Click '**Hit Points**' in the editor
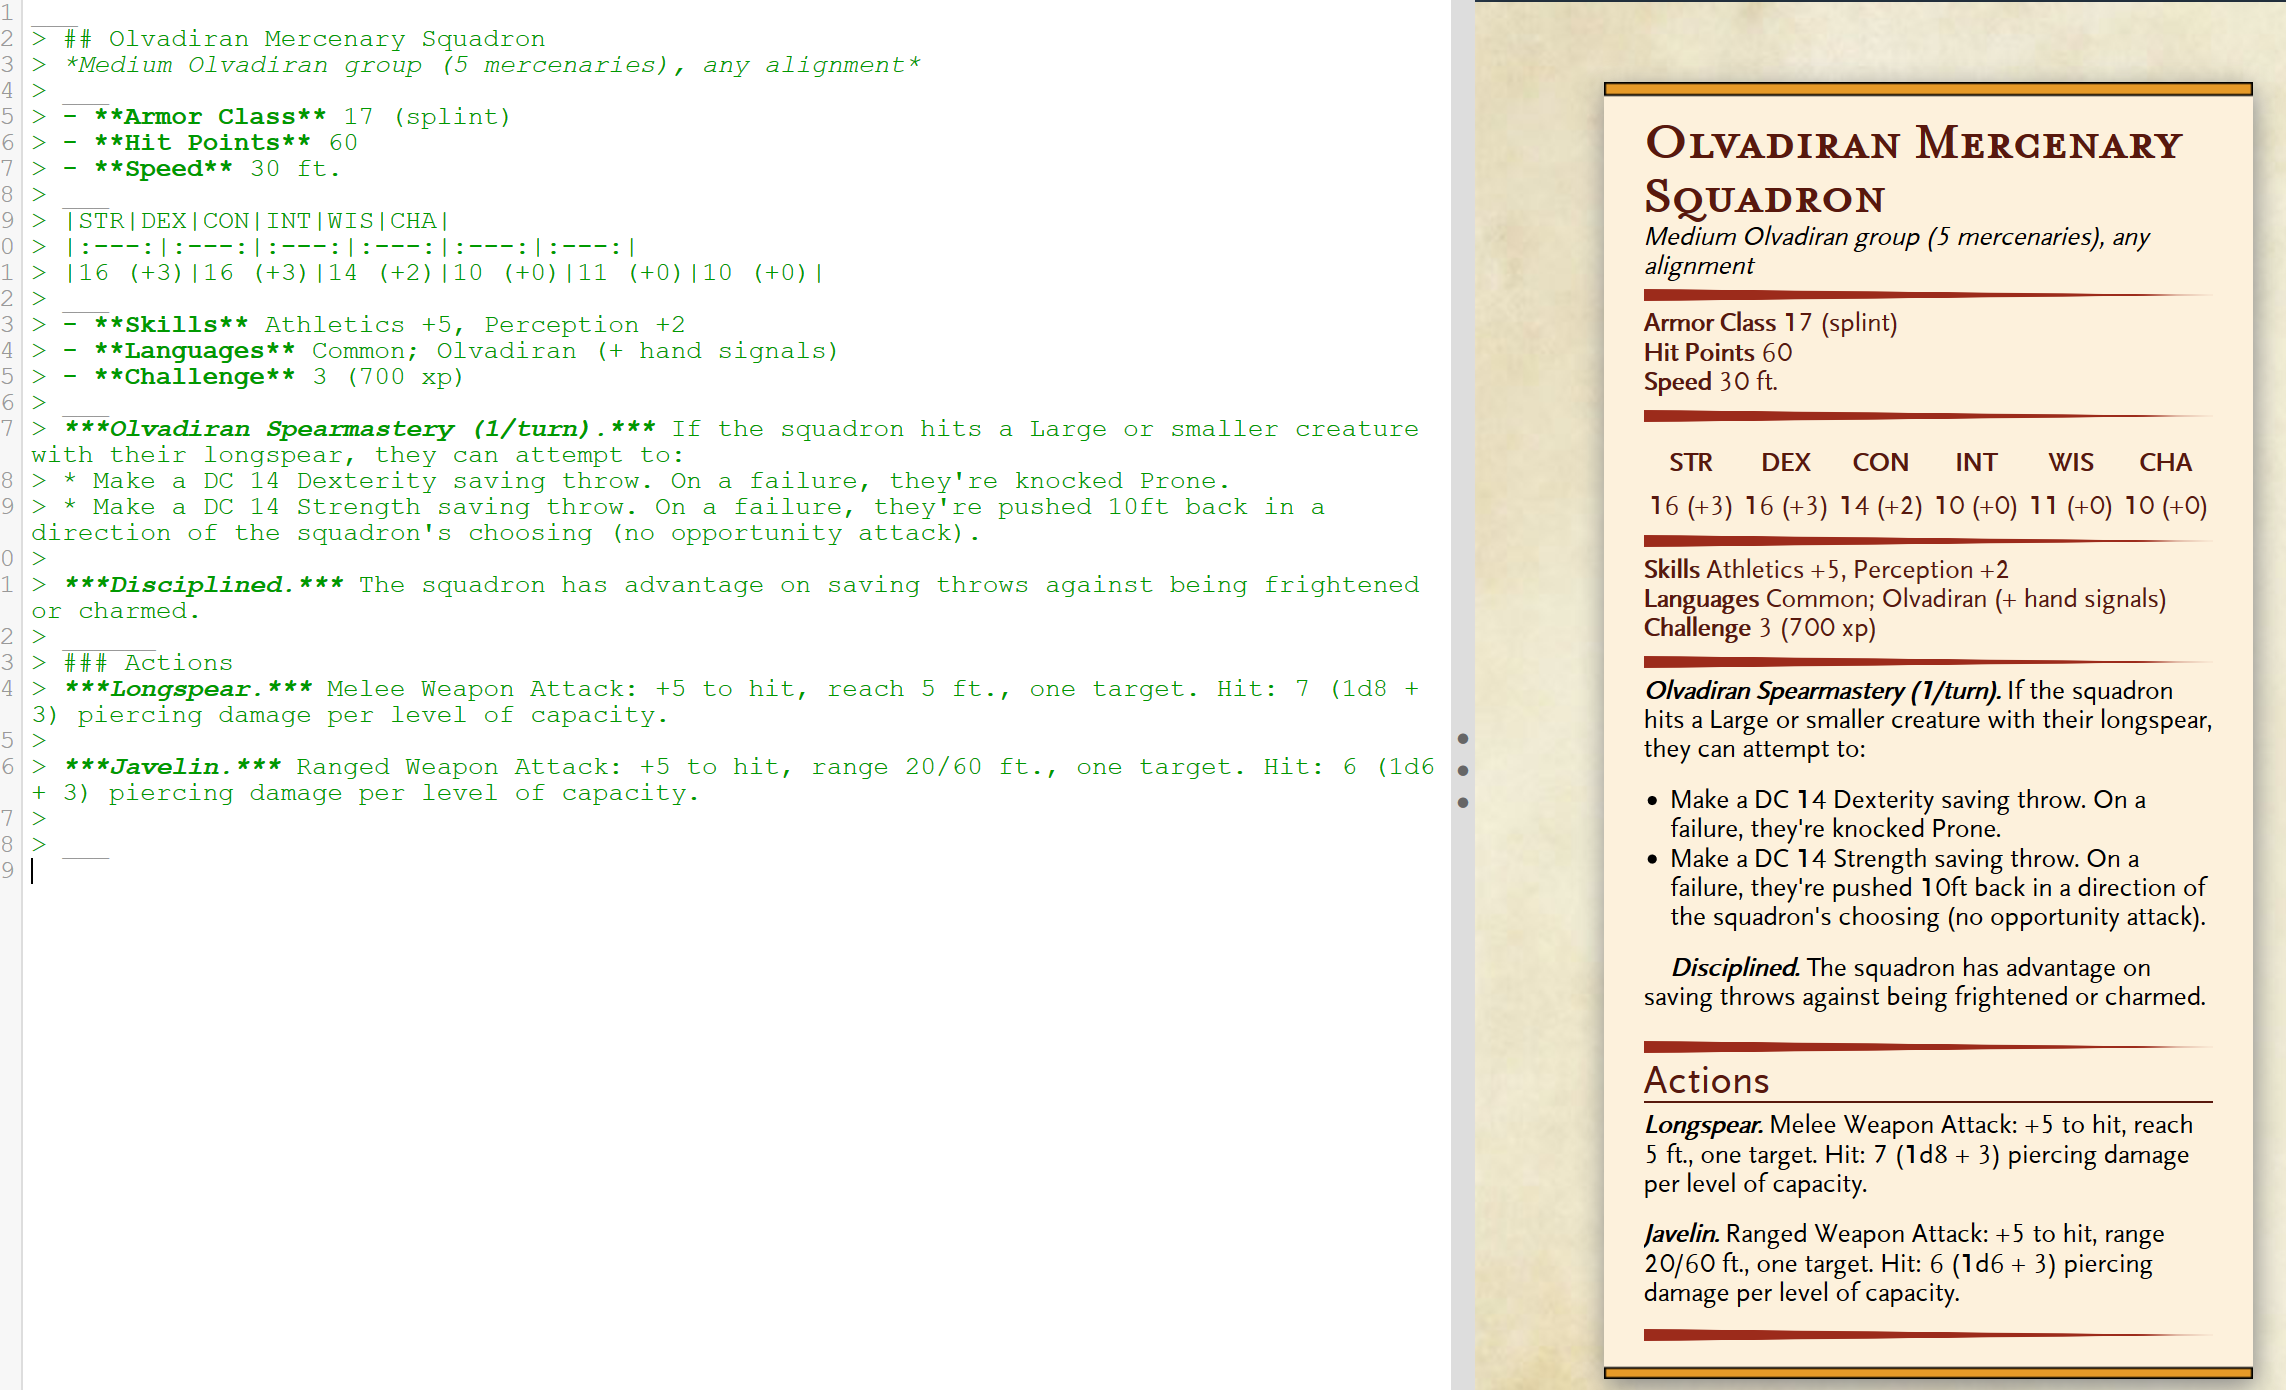 click(x=202, y=143)
